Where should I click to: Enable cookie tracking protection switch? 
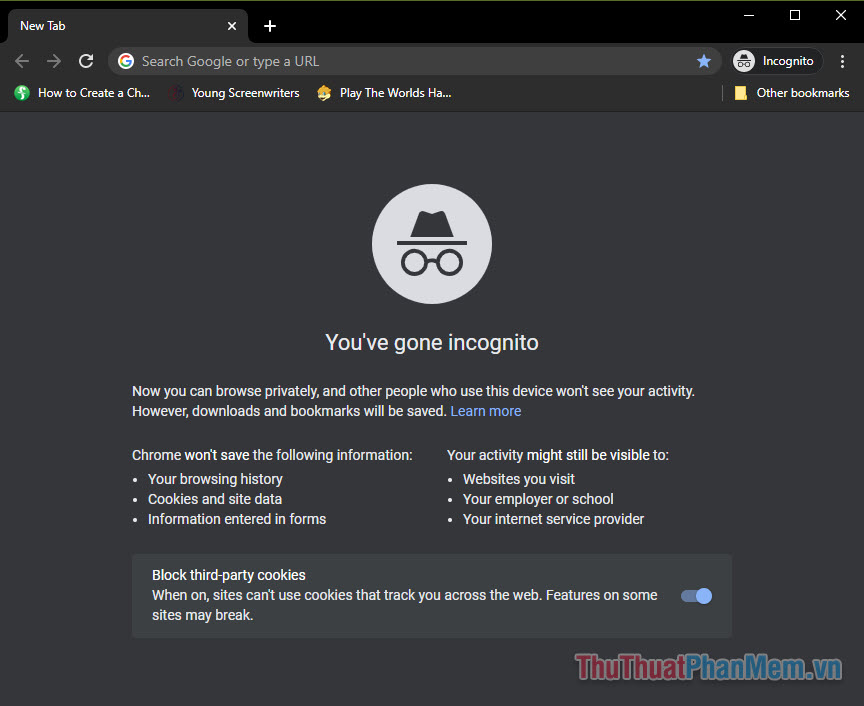(x=695, y=595)
